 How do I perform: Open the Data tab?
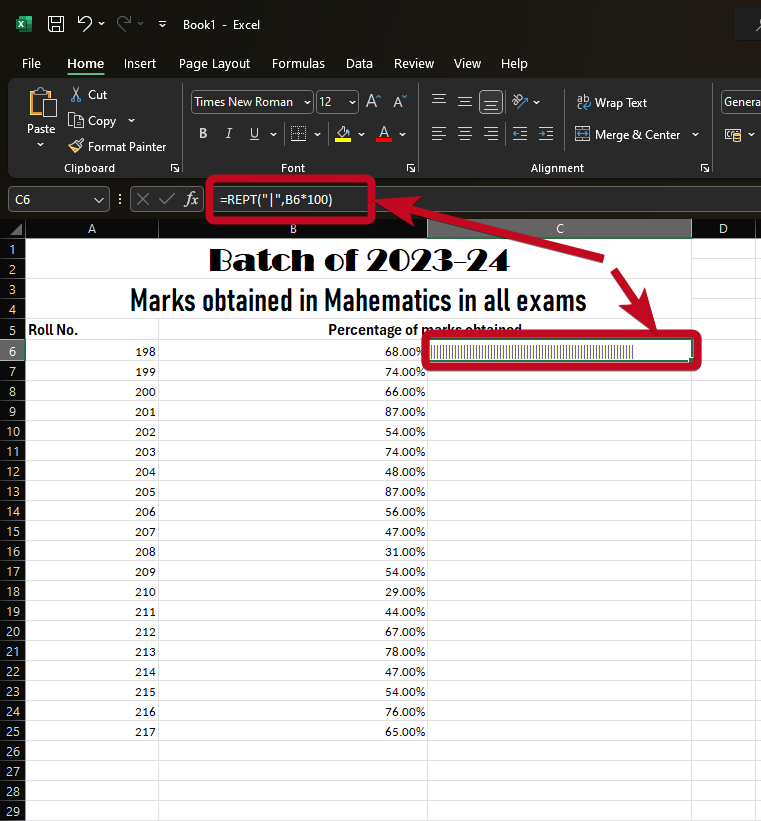coord(359,63)
